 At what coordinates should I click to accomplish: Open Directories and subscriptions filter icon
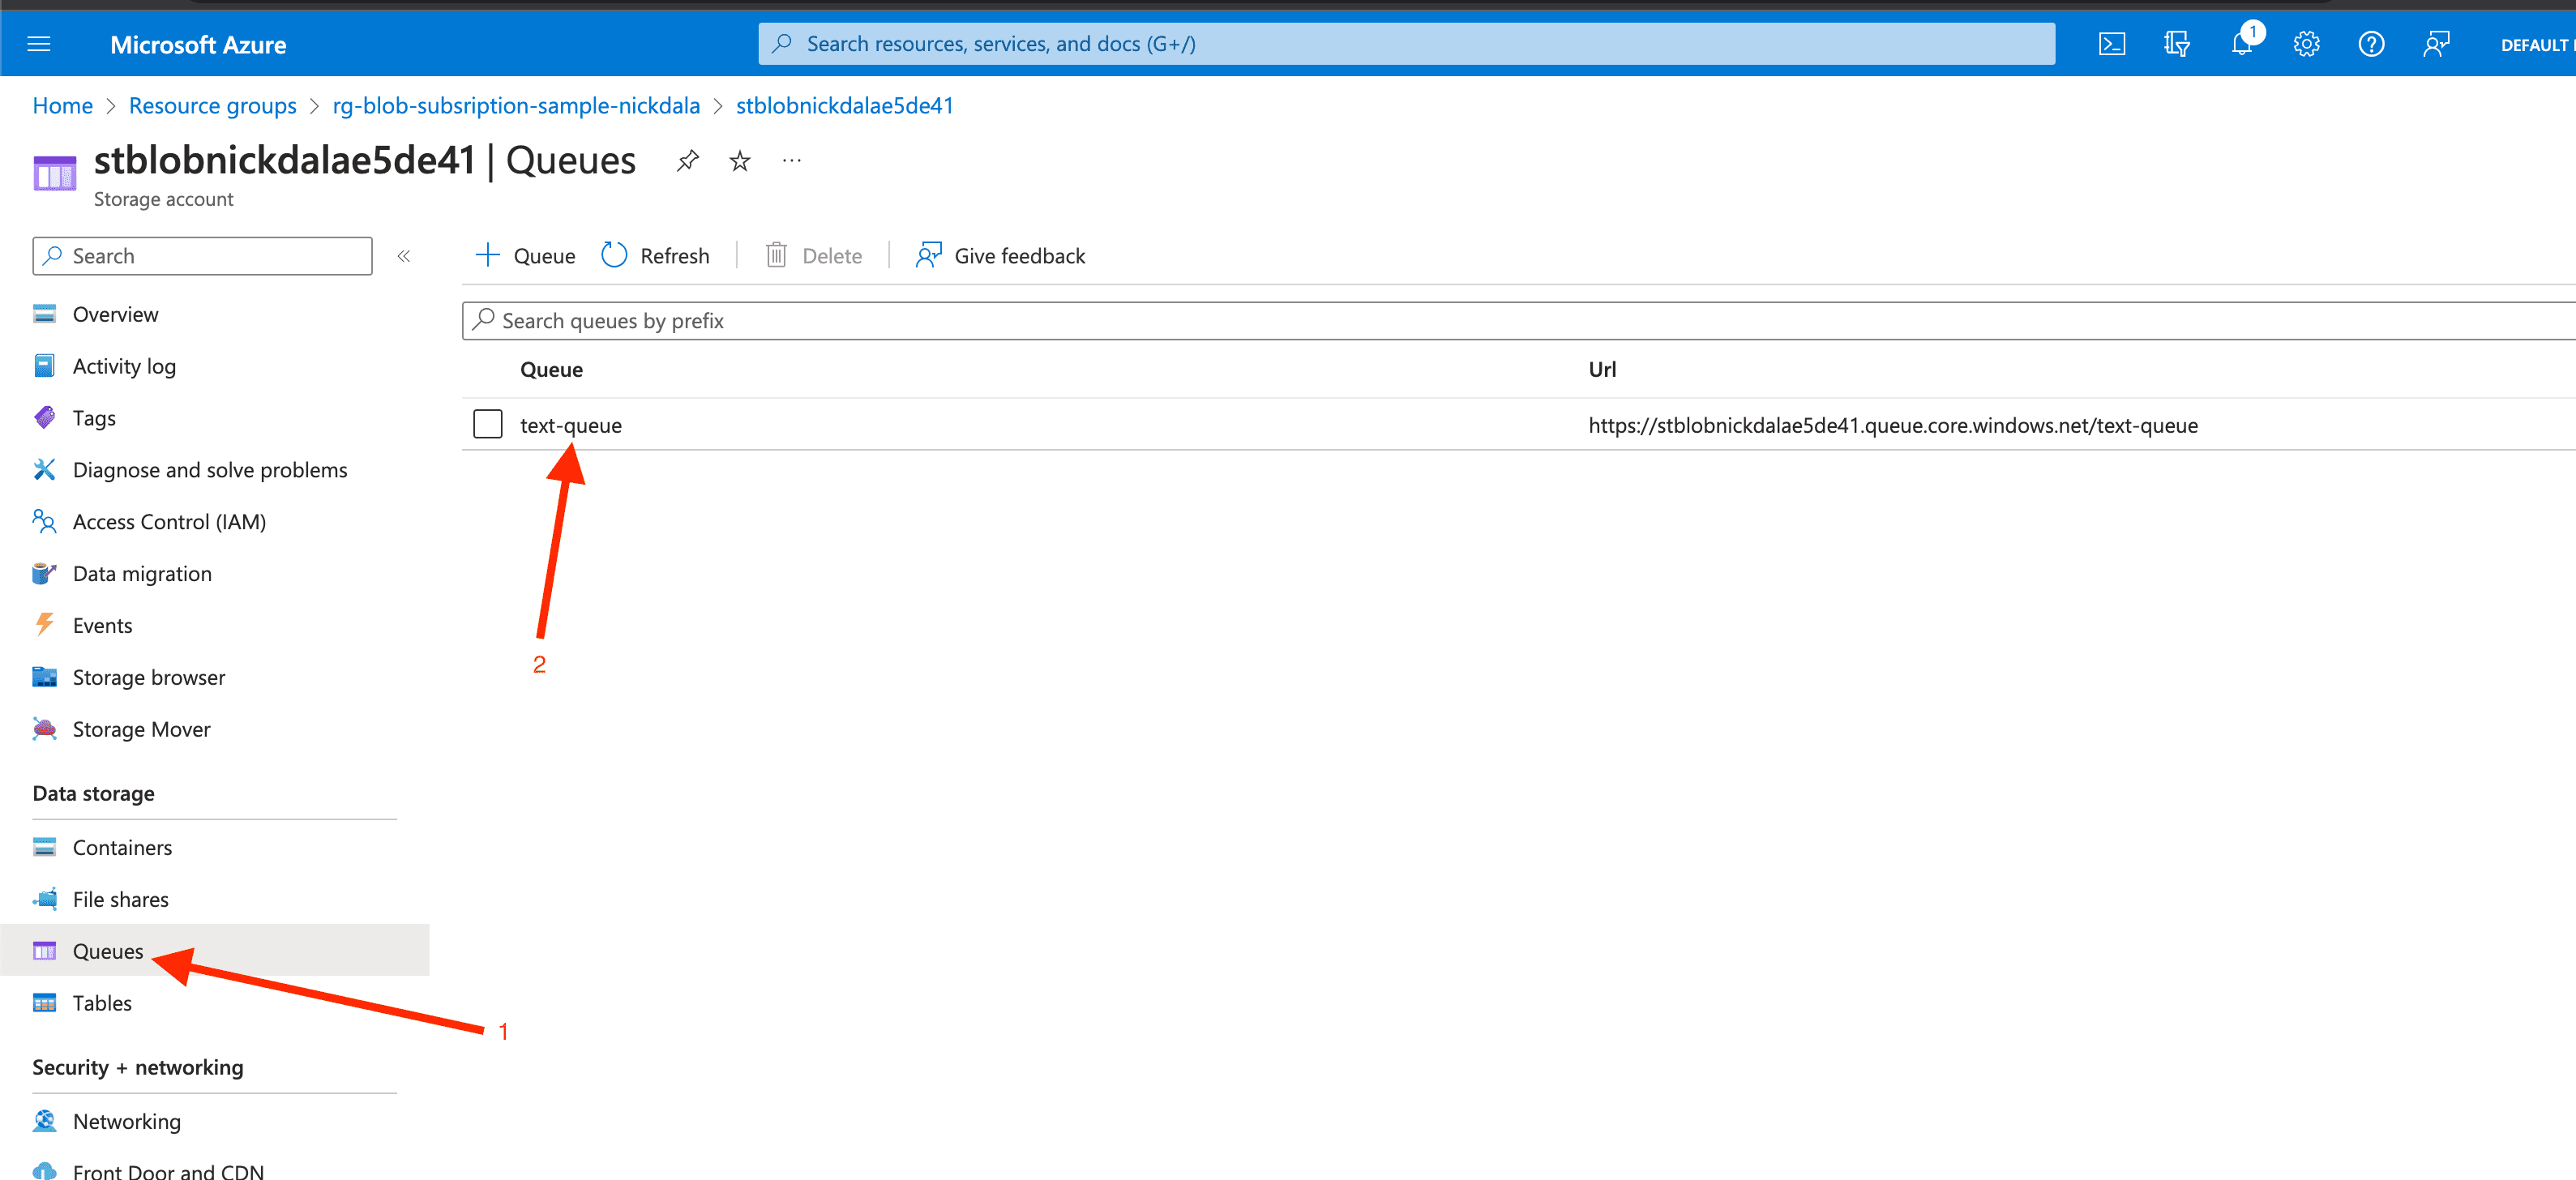(2176, 44)
